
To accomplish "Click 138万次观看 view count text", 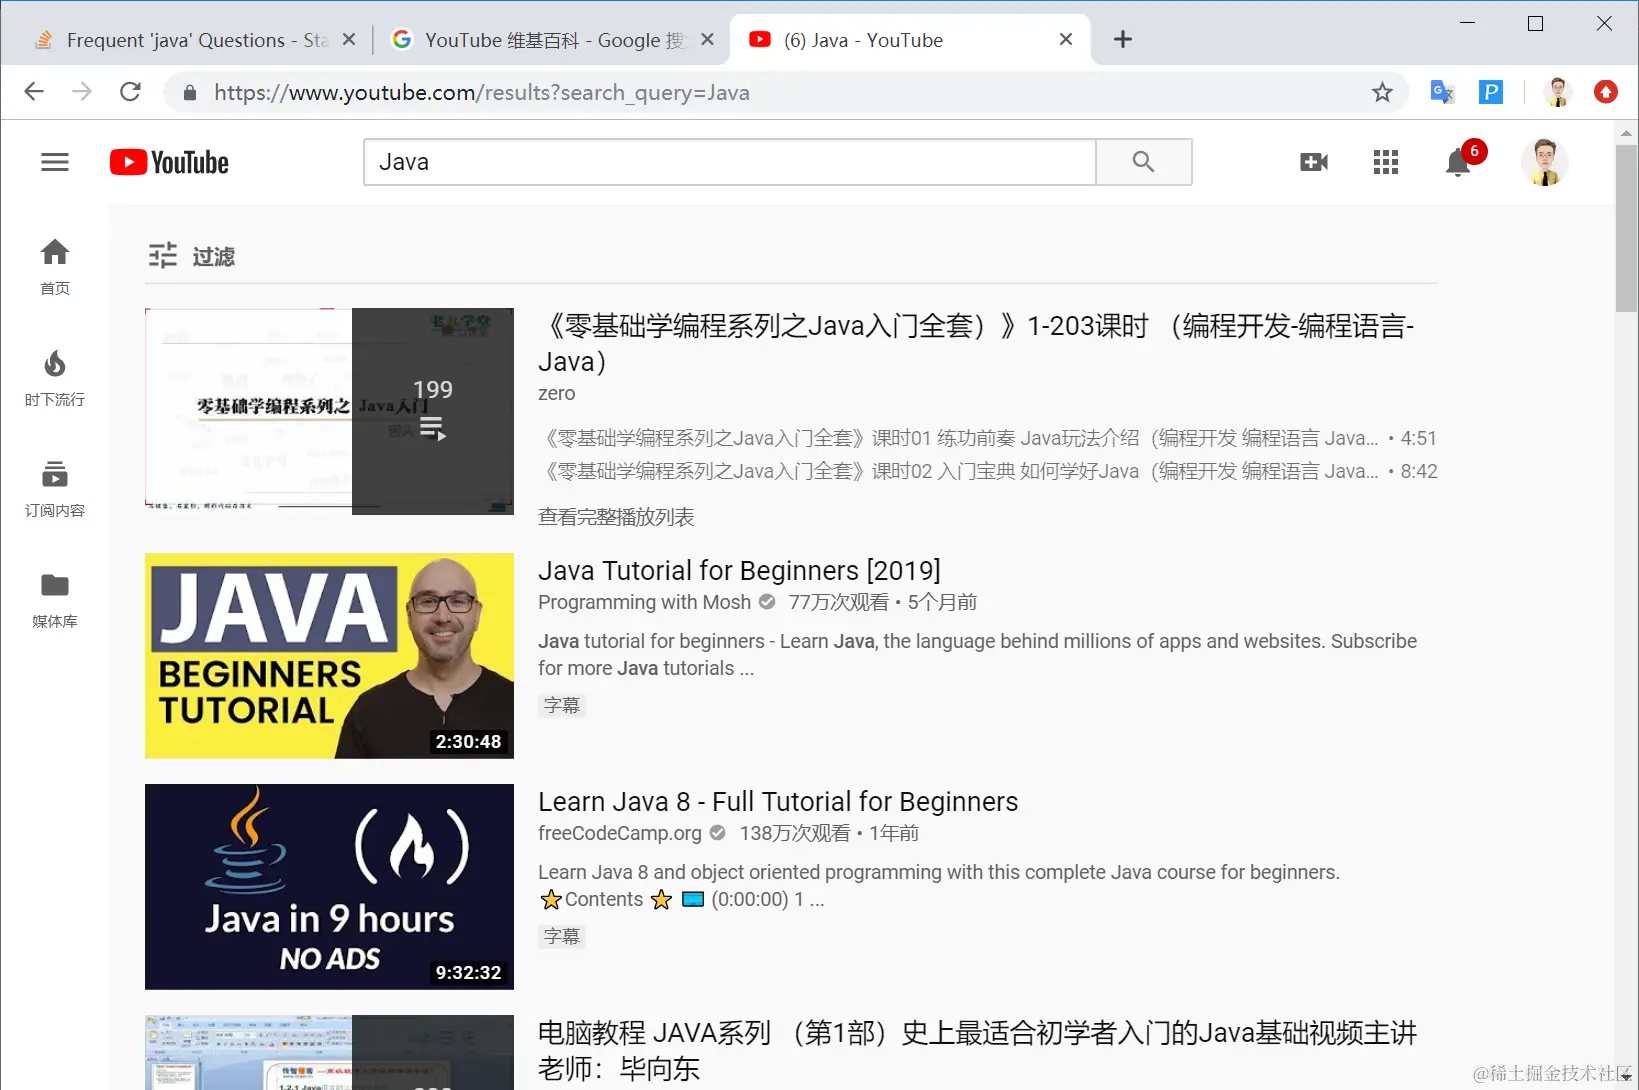I will (x=795, y=833).
